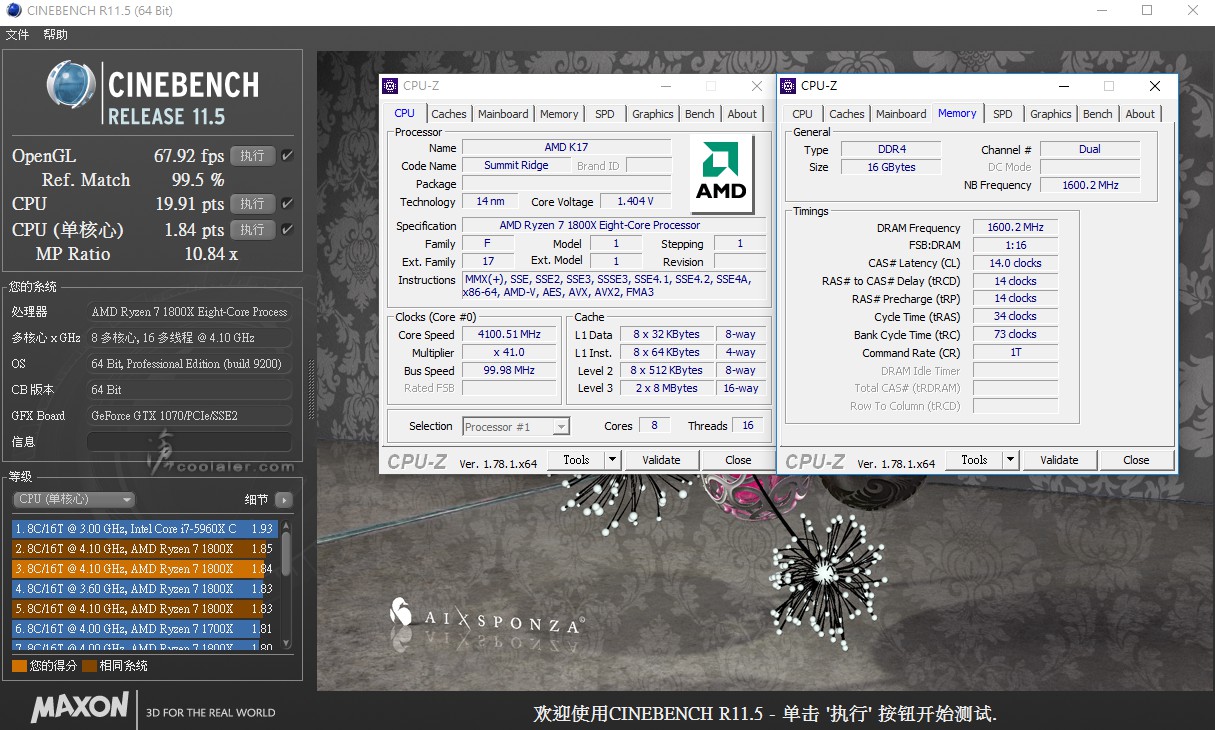This screenshot has height=730, width=1215.
Task: Switch to Mainboard tab in the AMD K17 CPU-Z window
Action: pos(503,114)
